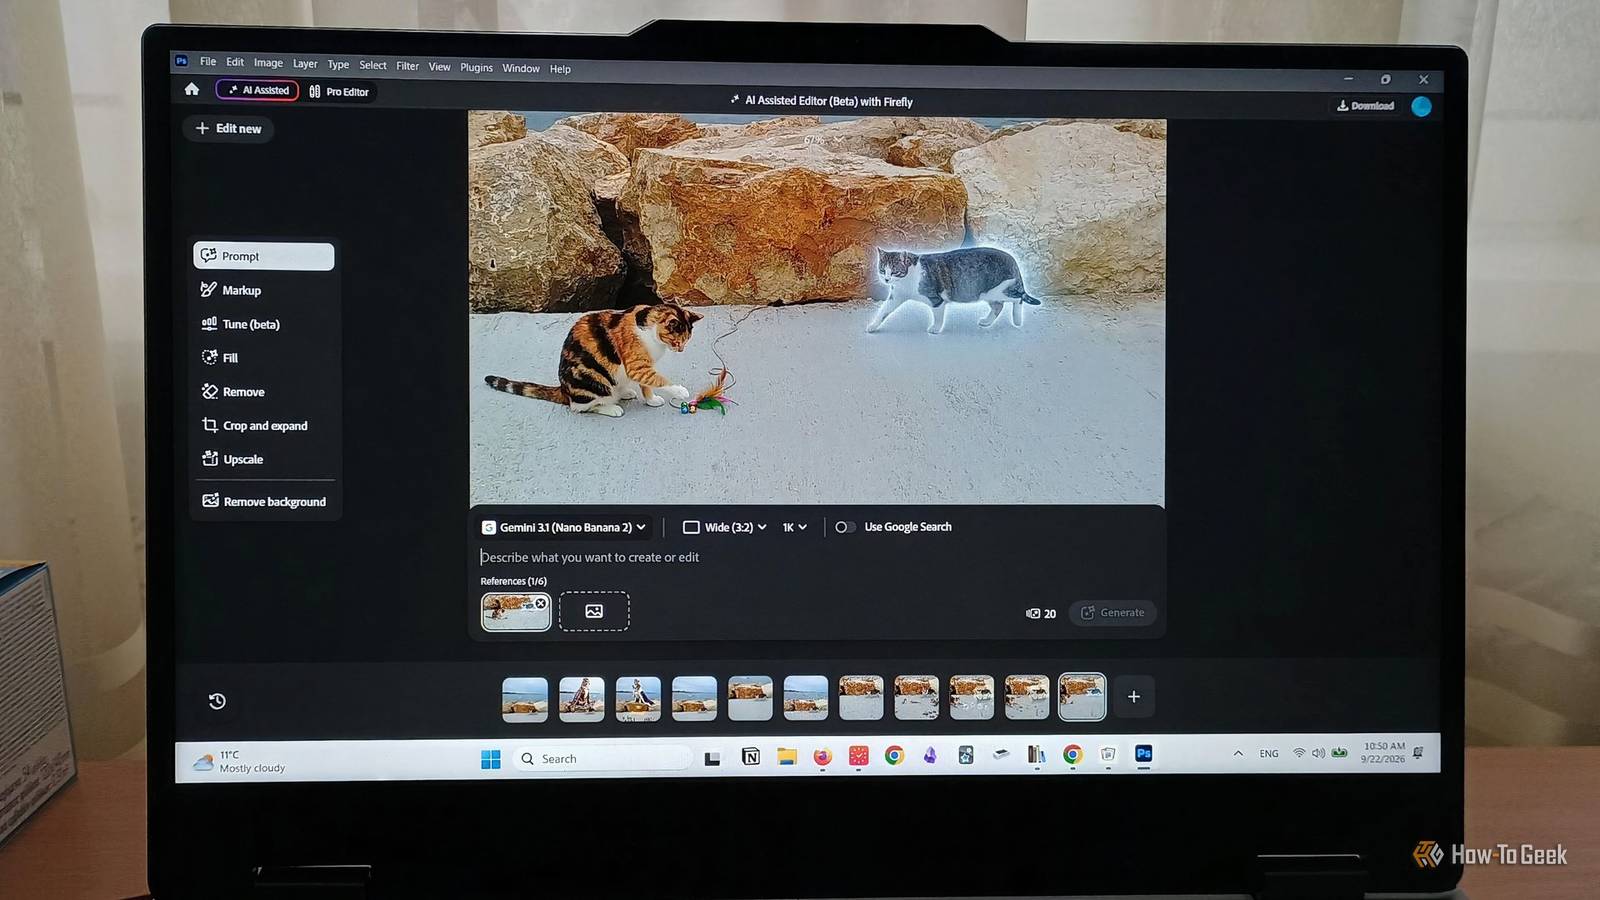The height and width of the screenshot is (900, 1600).
Task: Open the Window menu
Action: coord(521,68)
